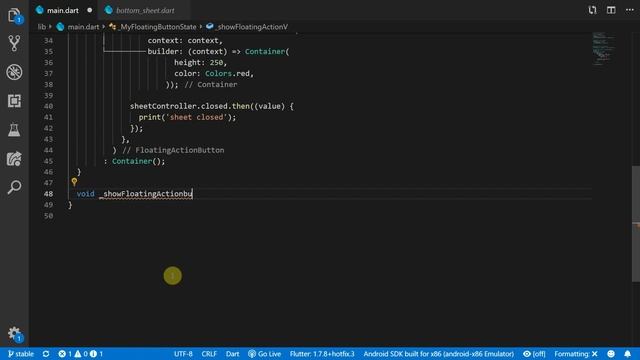Select the Android SDK emulator device
This screenshot has width=640, height=360.
click(439, 354)
